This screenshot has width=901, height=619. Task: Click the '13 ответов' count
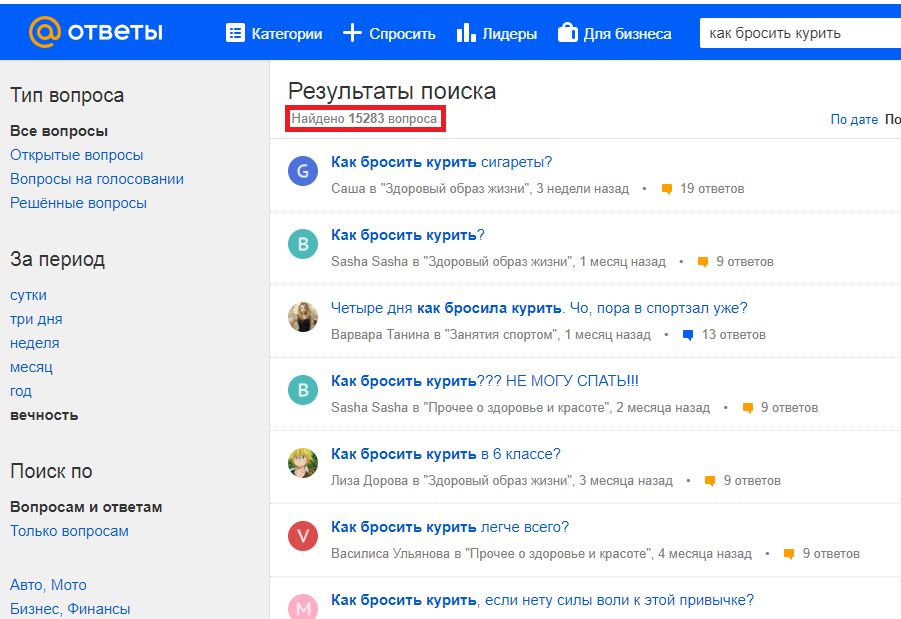pos(734,335)
